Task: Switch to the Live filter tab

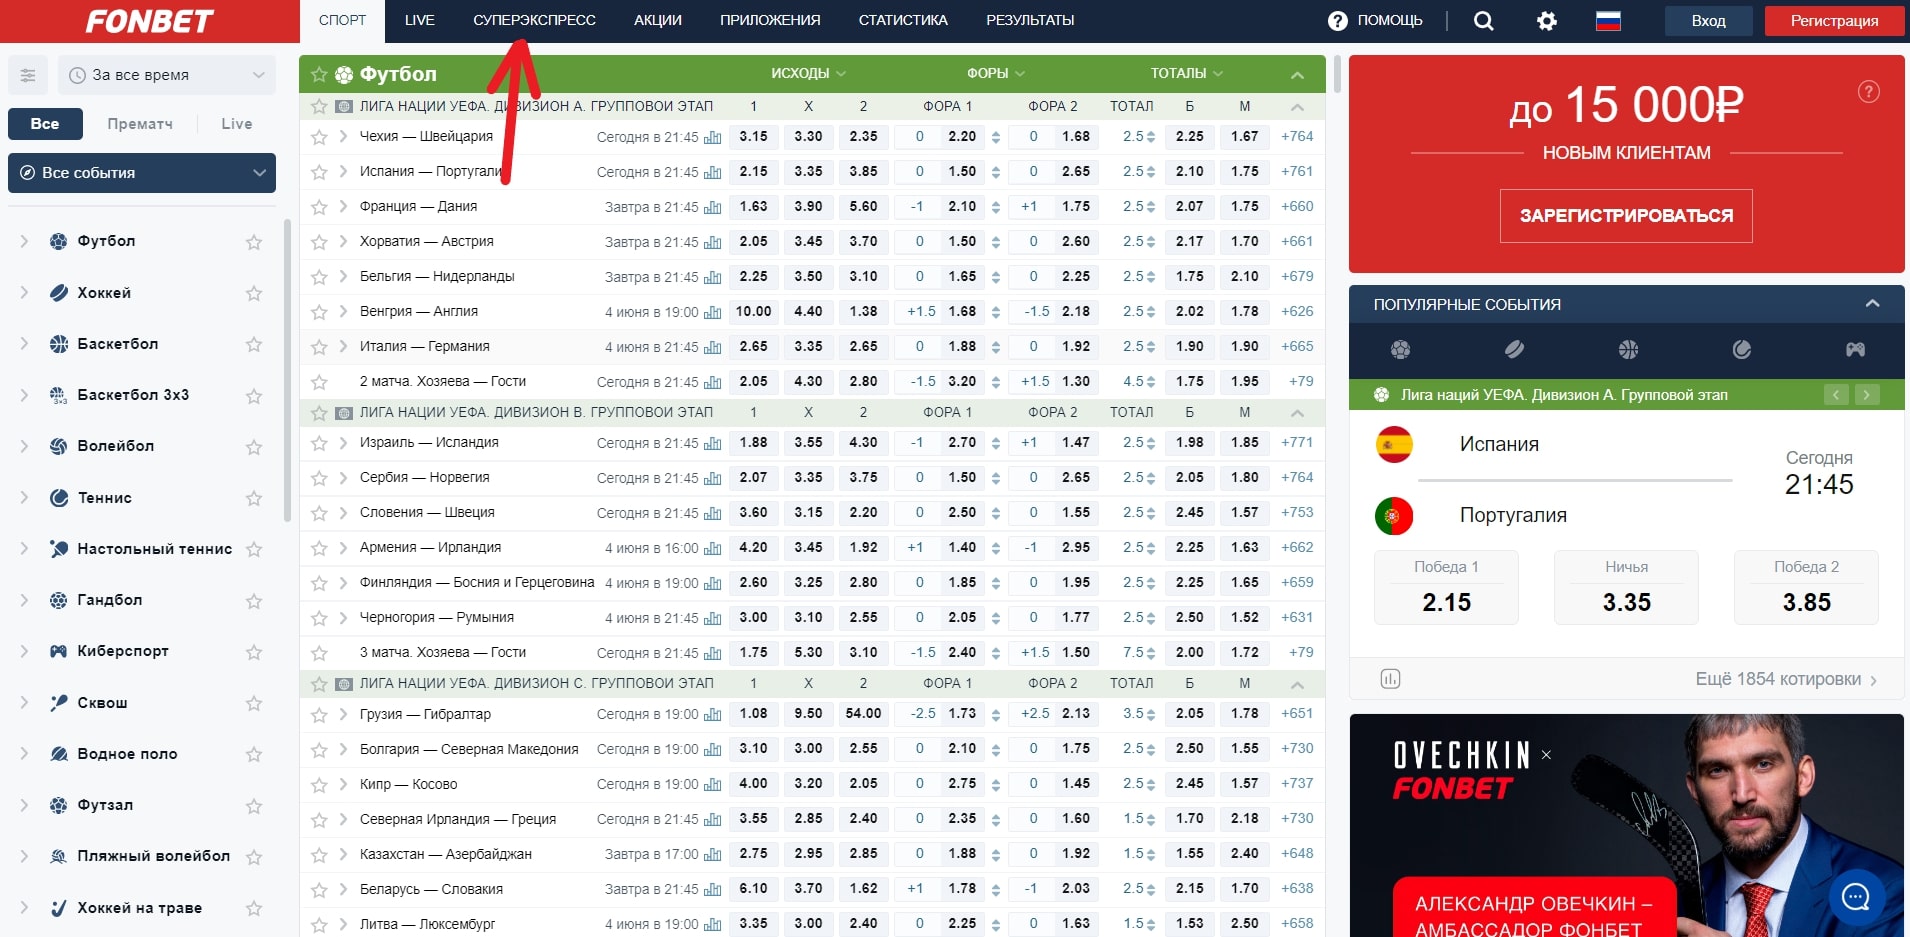Action: tap(237, 124)
